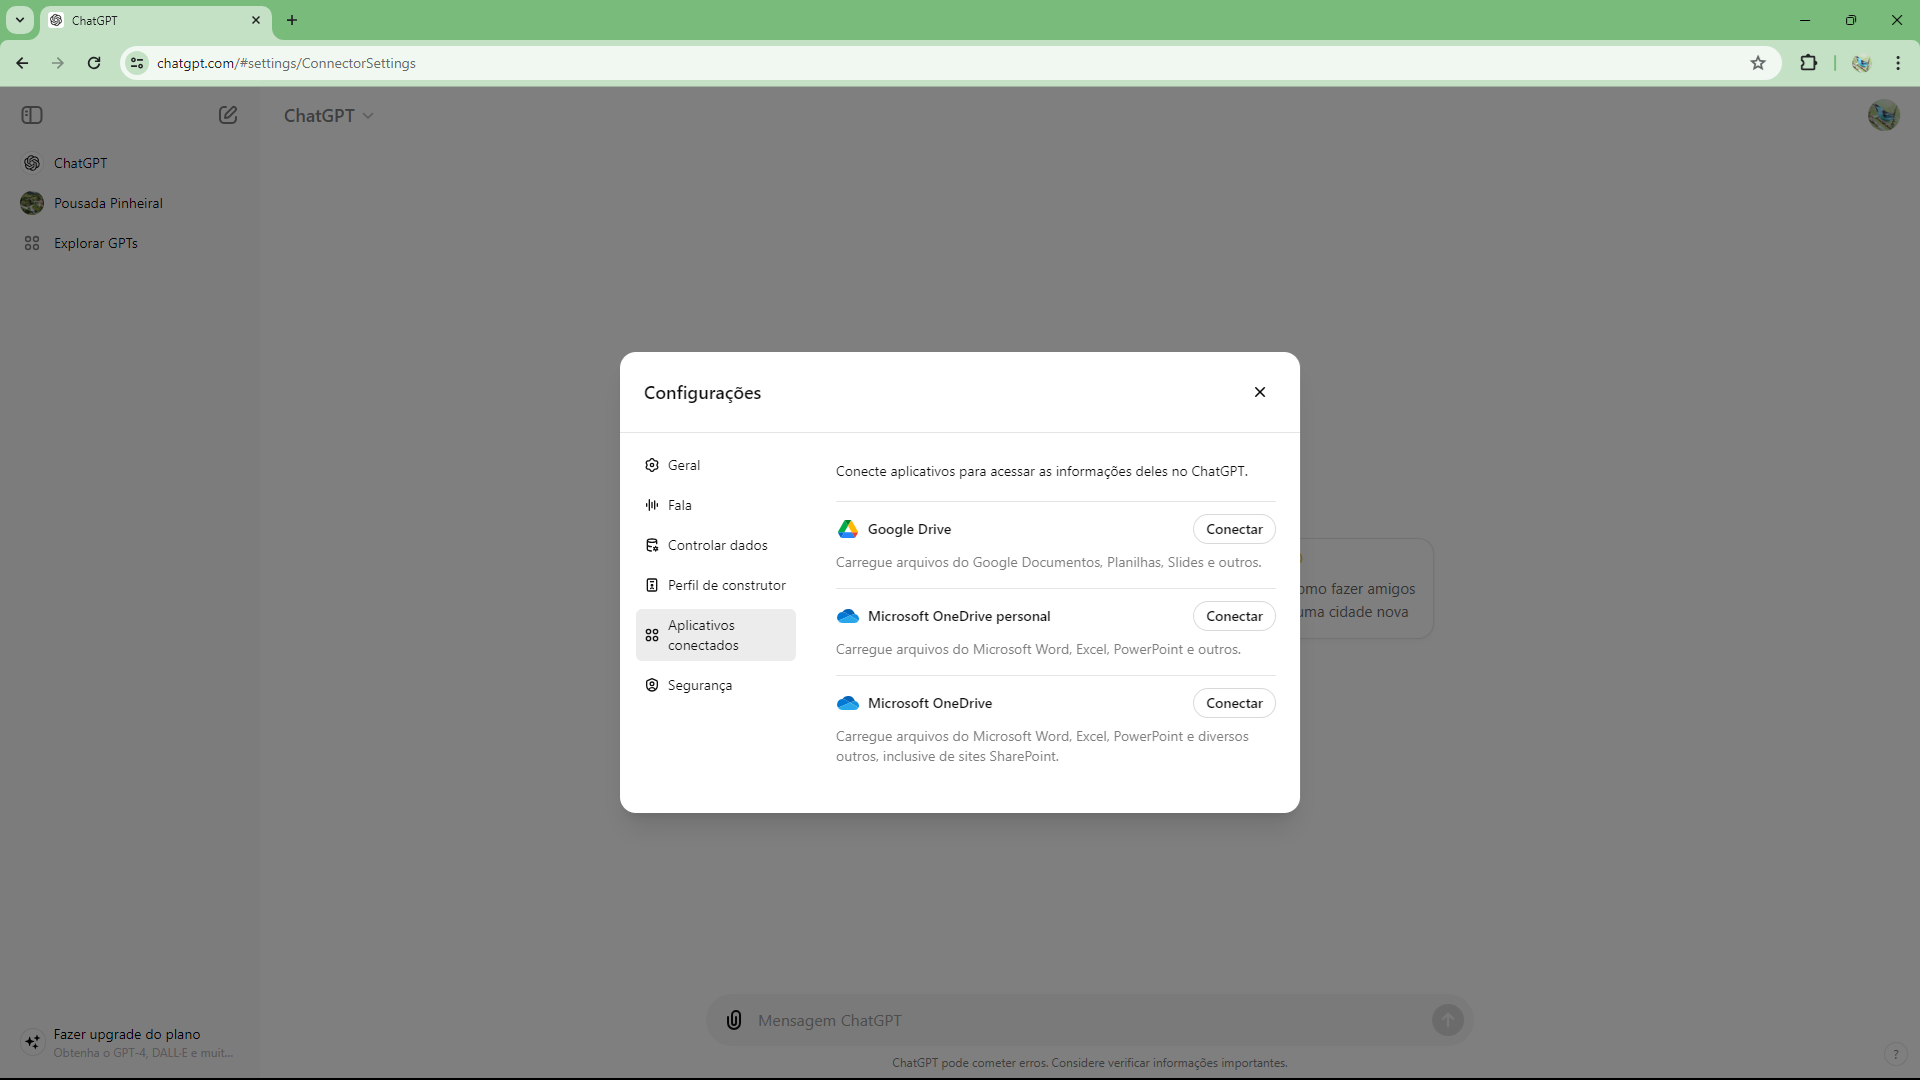Viewport: 1920px width, 1080px height.
Task: Open Pousada Pinheiral GPT in sidebar
Action: [128, 203]
